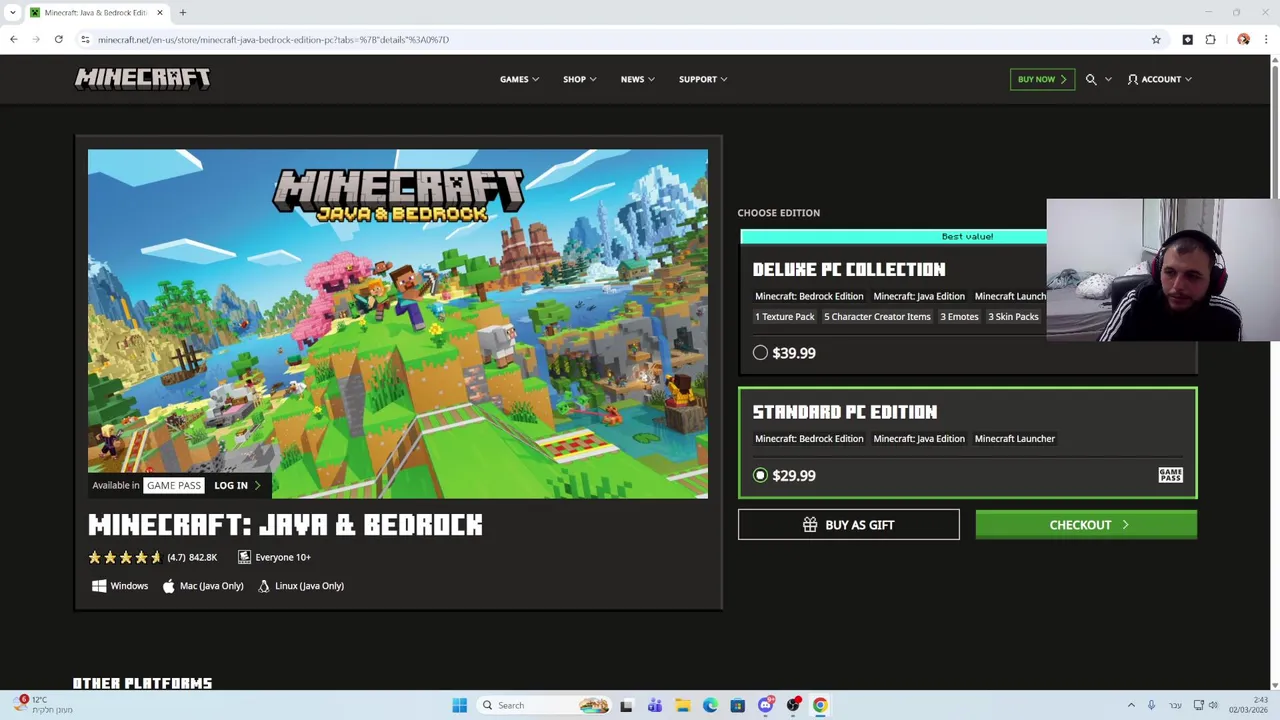The image size is (1280, 720).
Task: Open Microsoft Store from the taskbar
Action: 737,705
